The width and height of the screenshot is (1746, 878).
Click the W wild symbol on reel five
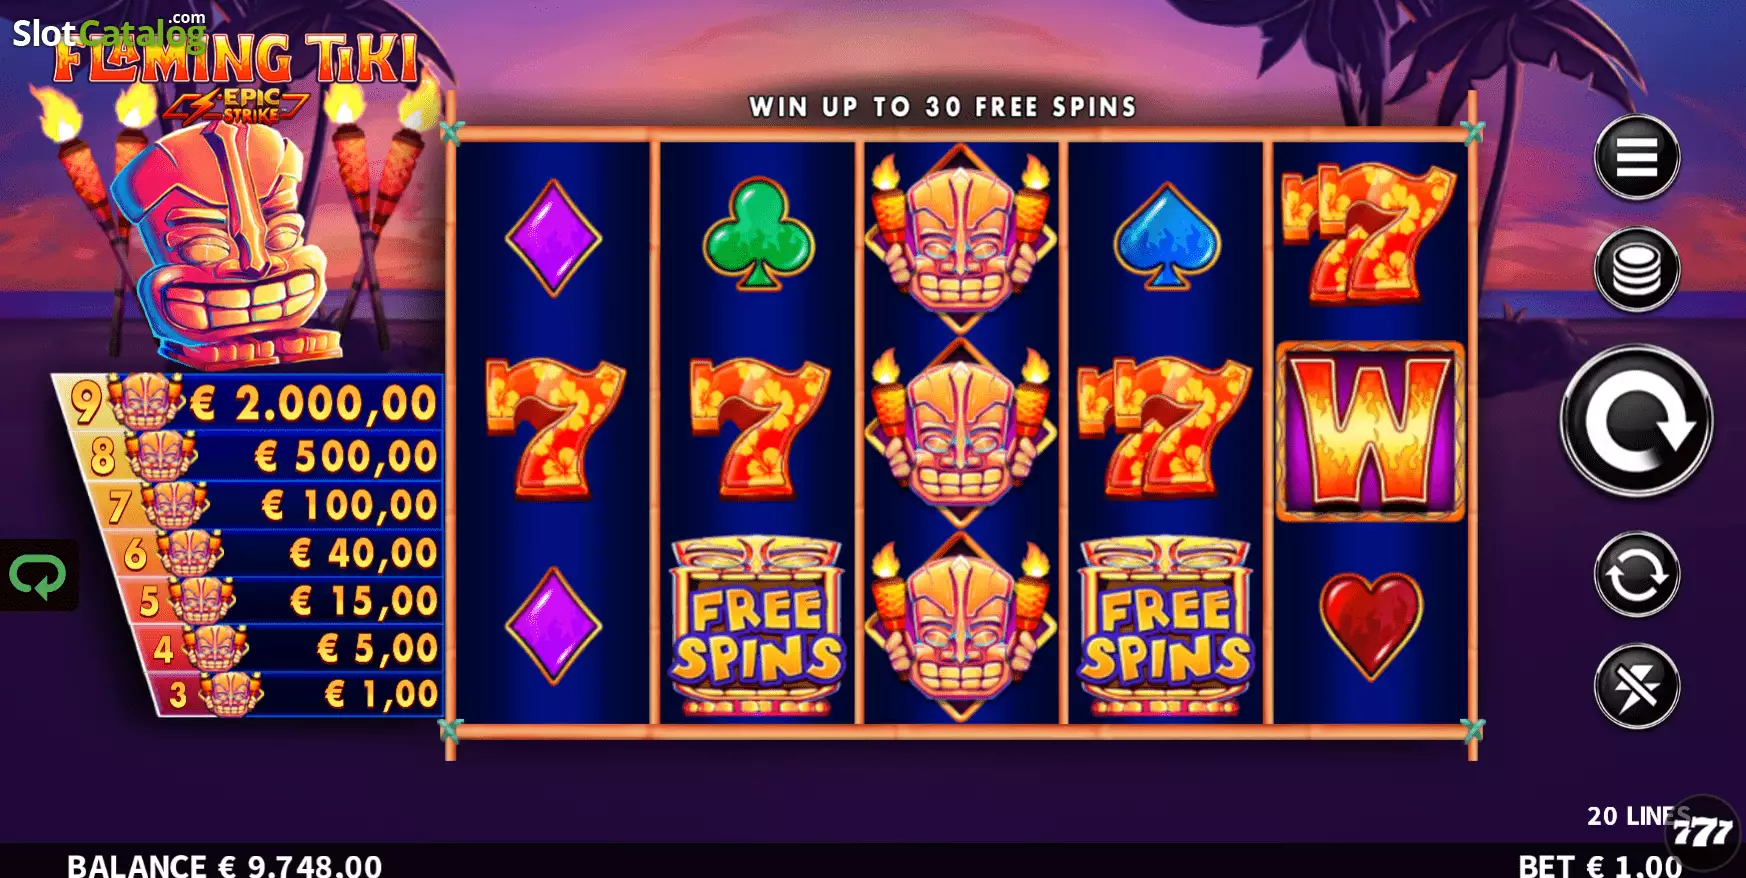pos(1370,432)
